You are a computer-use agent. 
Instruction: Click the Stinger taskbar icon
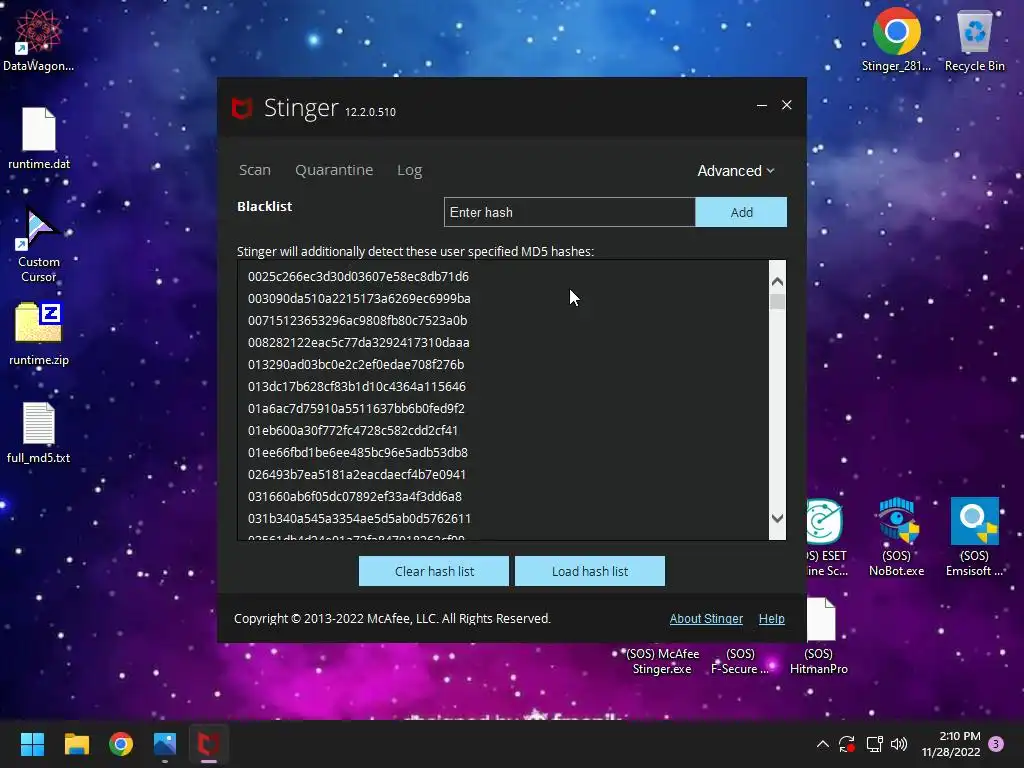click(x=209, y=744)
